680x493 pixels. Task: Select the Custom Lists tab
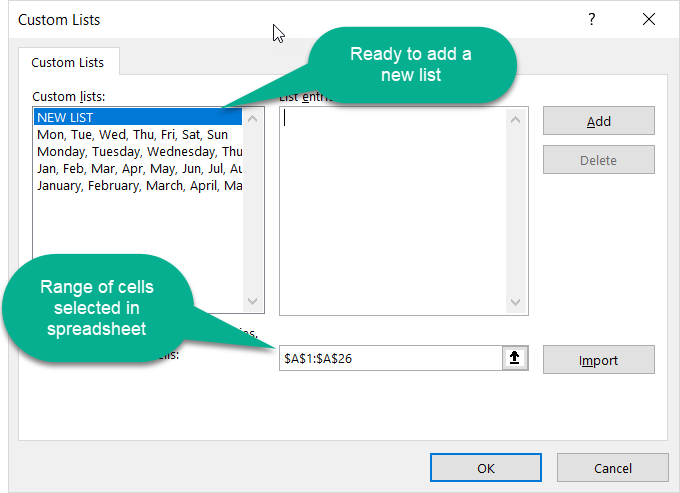click(x=68, y=62)
